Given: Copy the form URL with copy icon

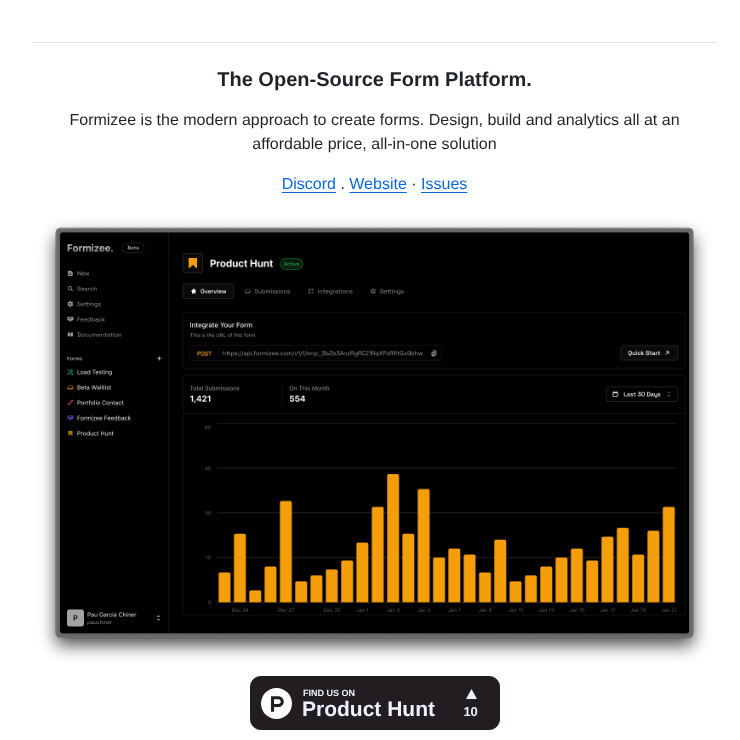Looking at the screenshot, I should point(434,353).
